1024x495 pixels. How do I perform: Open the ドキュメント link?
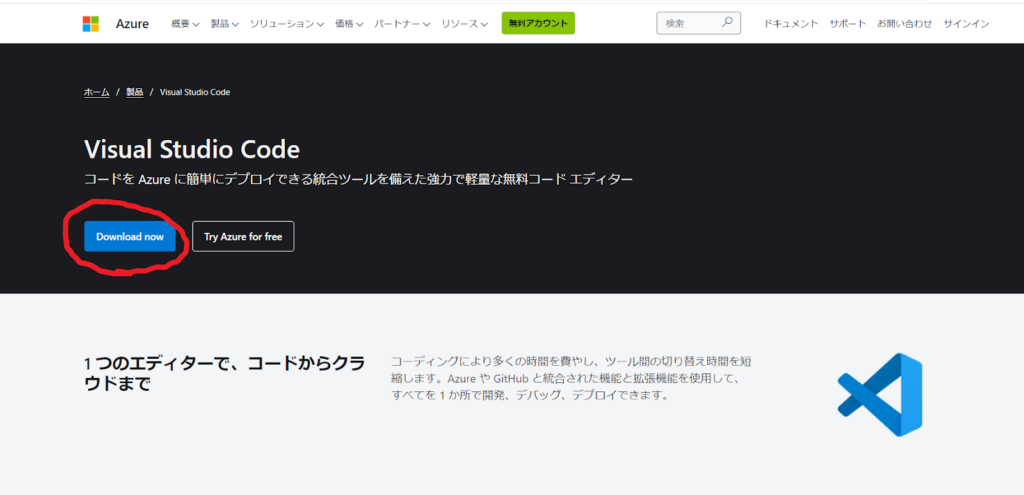pyautogui.click(x=790, y=23)
